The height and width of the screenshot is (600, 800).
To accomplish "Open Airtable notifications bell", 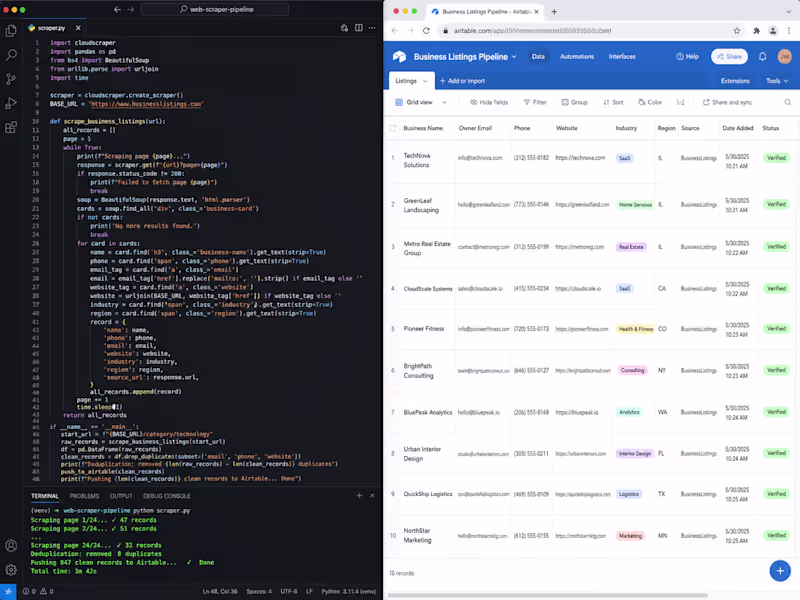I will tap(762, 57).
